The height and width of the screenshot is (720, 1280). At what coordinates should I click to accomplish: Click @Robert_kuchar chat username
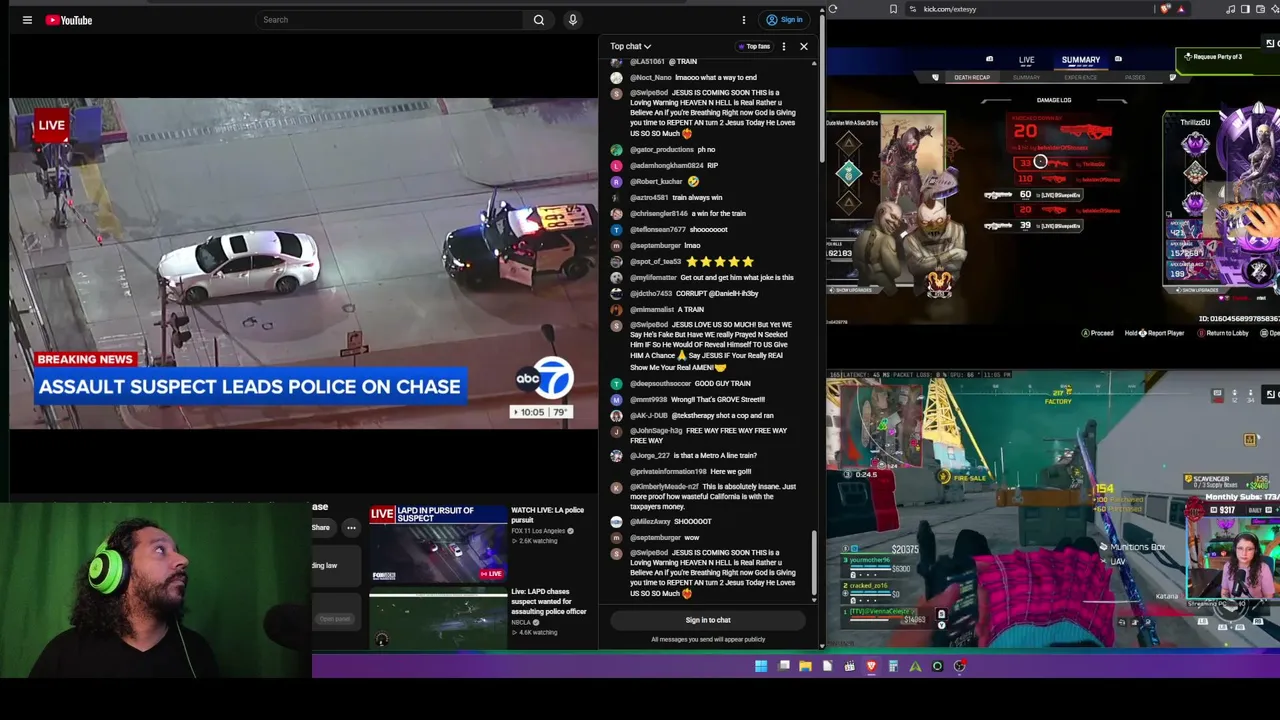tap(656, 182)
